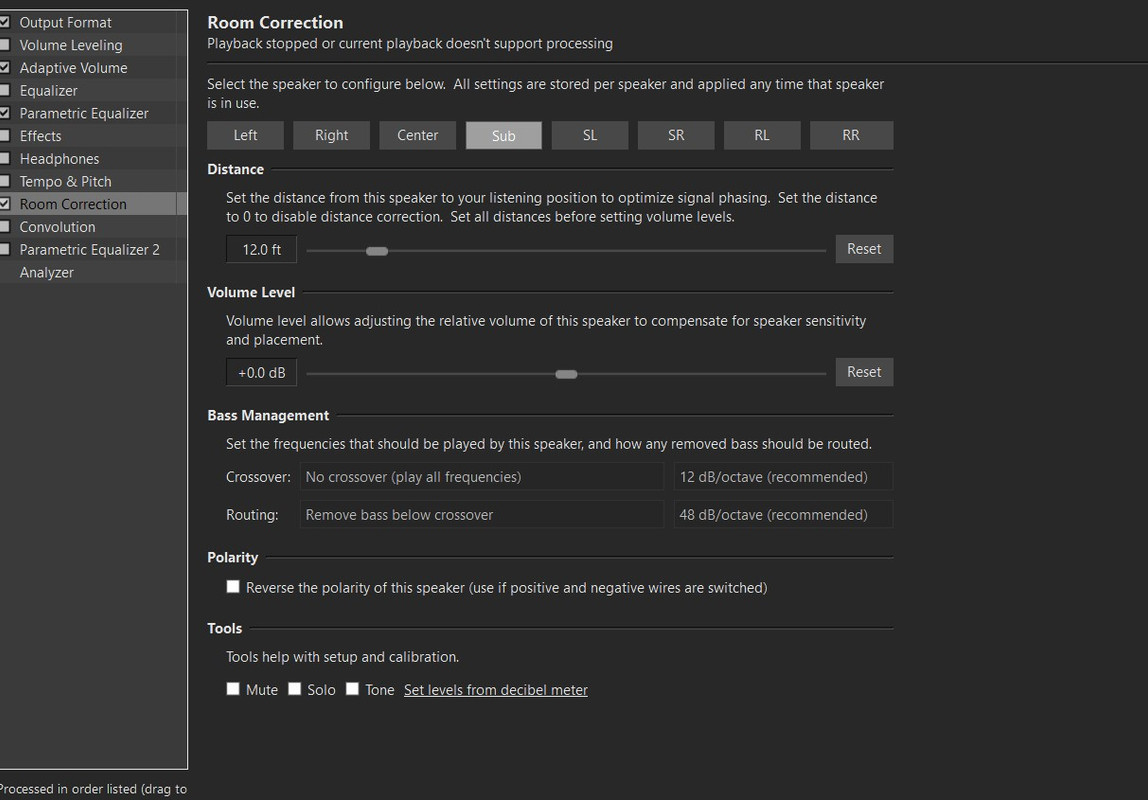Open the Room Correction DSP page
The image size is (1148, 800).
tap(72, 204)
